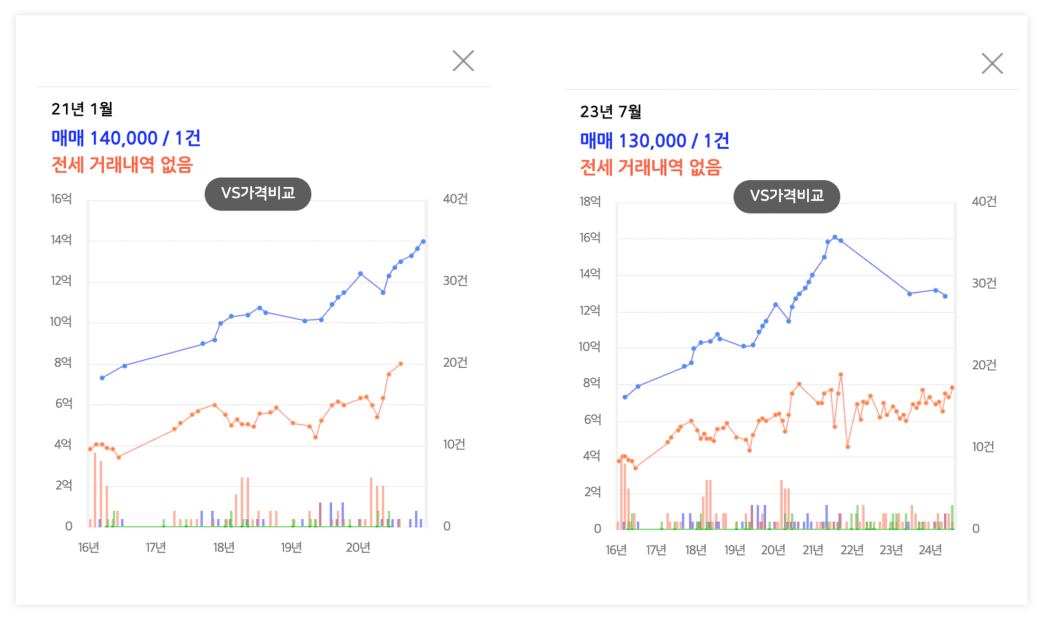
Task: Click the 23년 7월 date heading
Action: [x=611, y=111]
